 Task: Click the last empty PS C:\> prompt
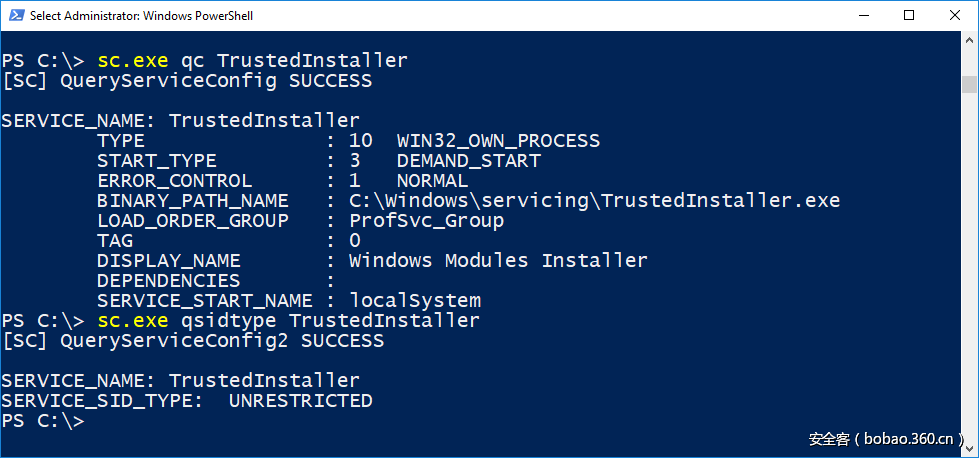coord(44,421)
